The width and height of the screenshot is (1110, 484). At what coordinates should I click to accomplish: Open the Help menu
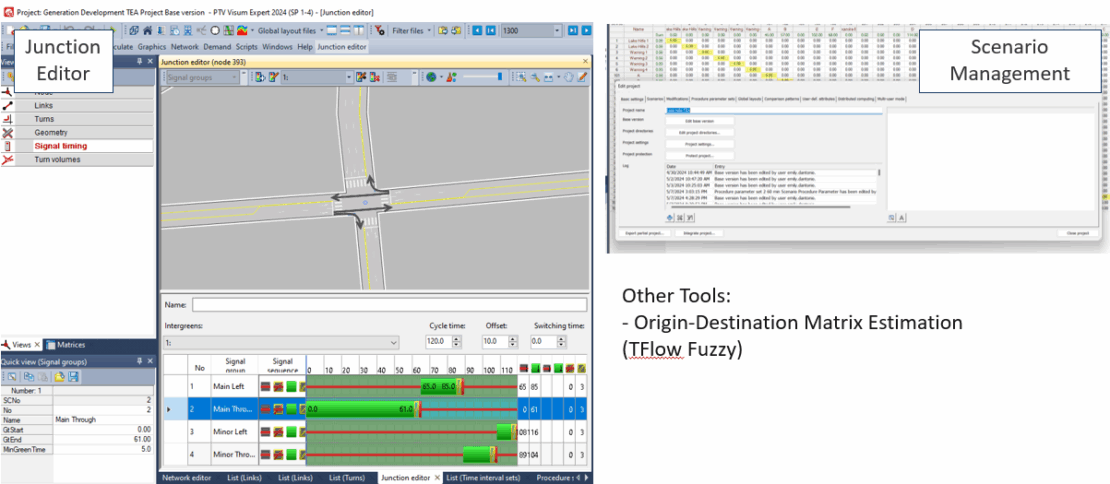[x=304, y=47]
